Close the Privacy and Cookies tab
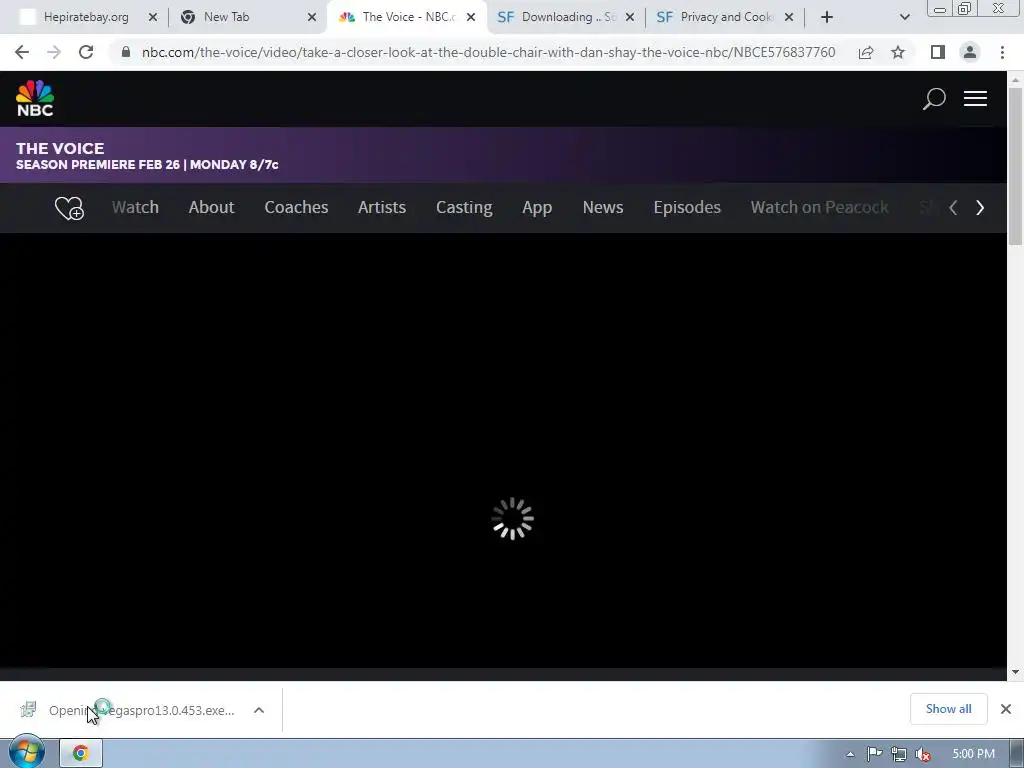Viewport: 1024px width, 768px height. coord(789,18)
